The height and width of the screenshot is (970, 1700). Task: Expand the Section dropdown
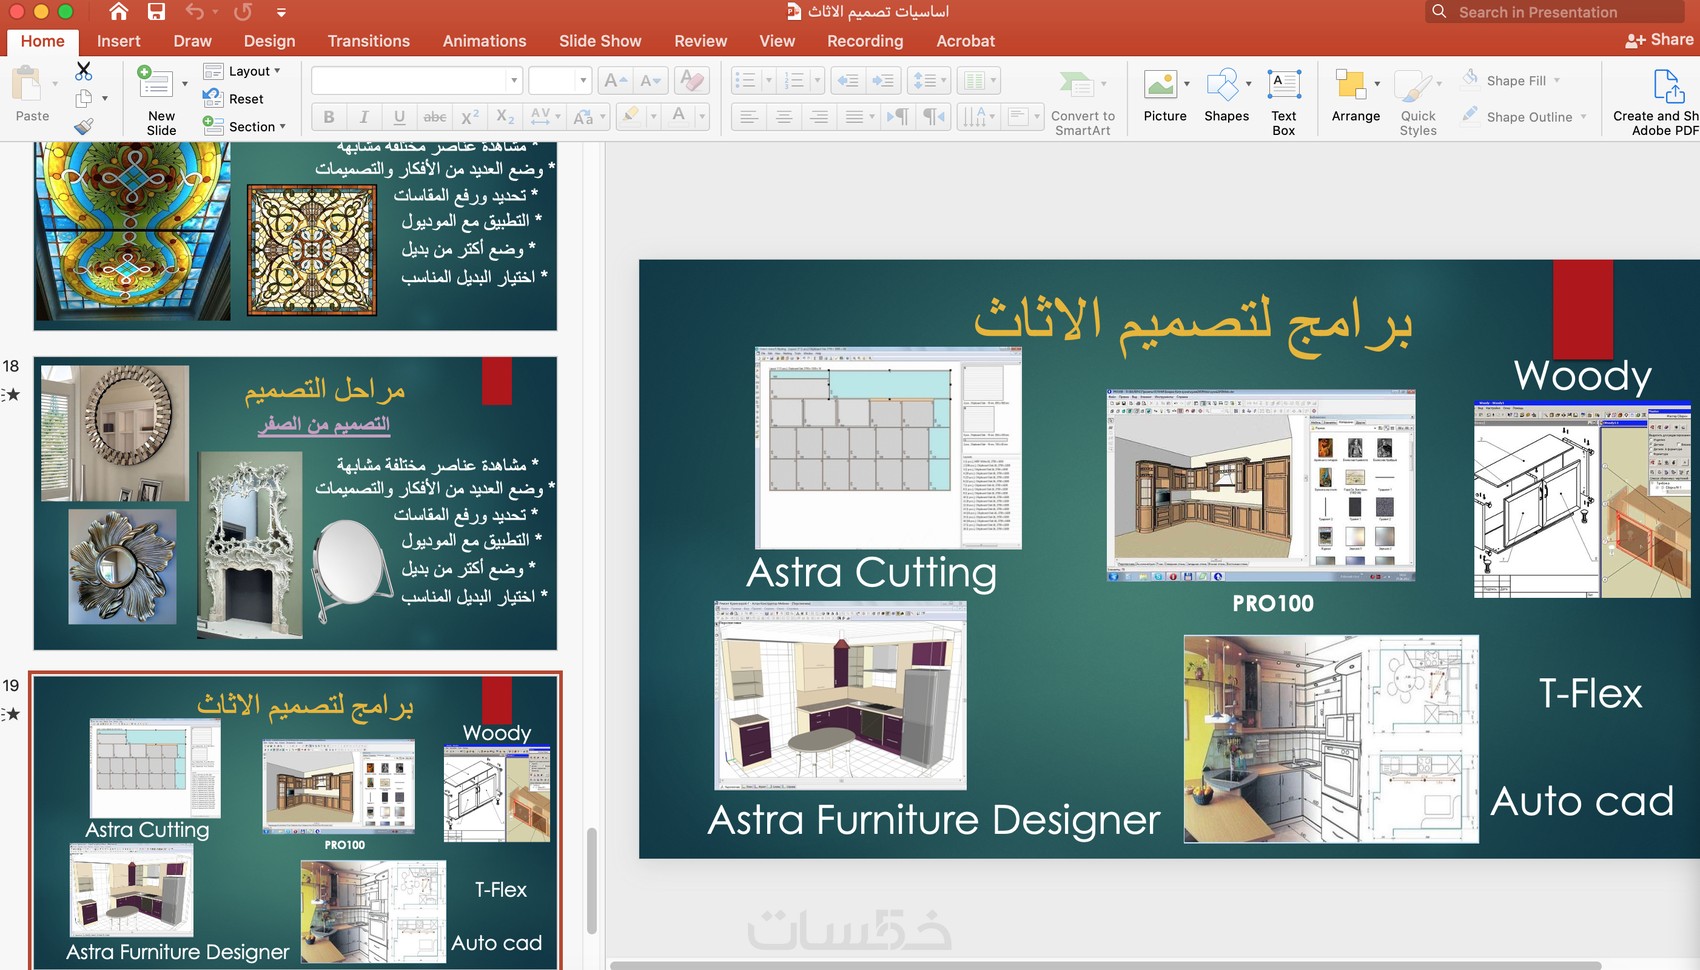pyautogui.click(x=246, y=126)
